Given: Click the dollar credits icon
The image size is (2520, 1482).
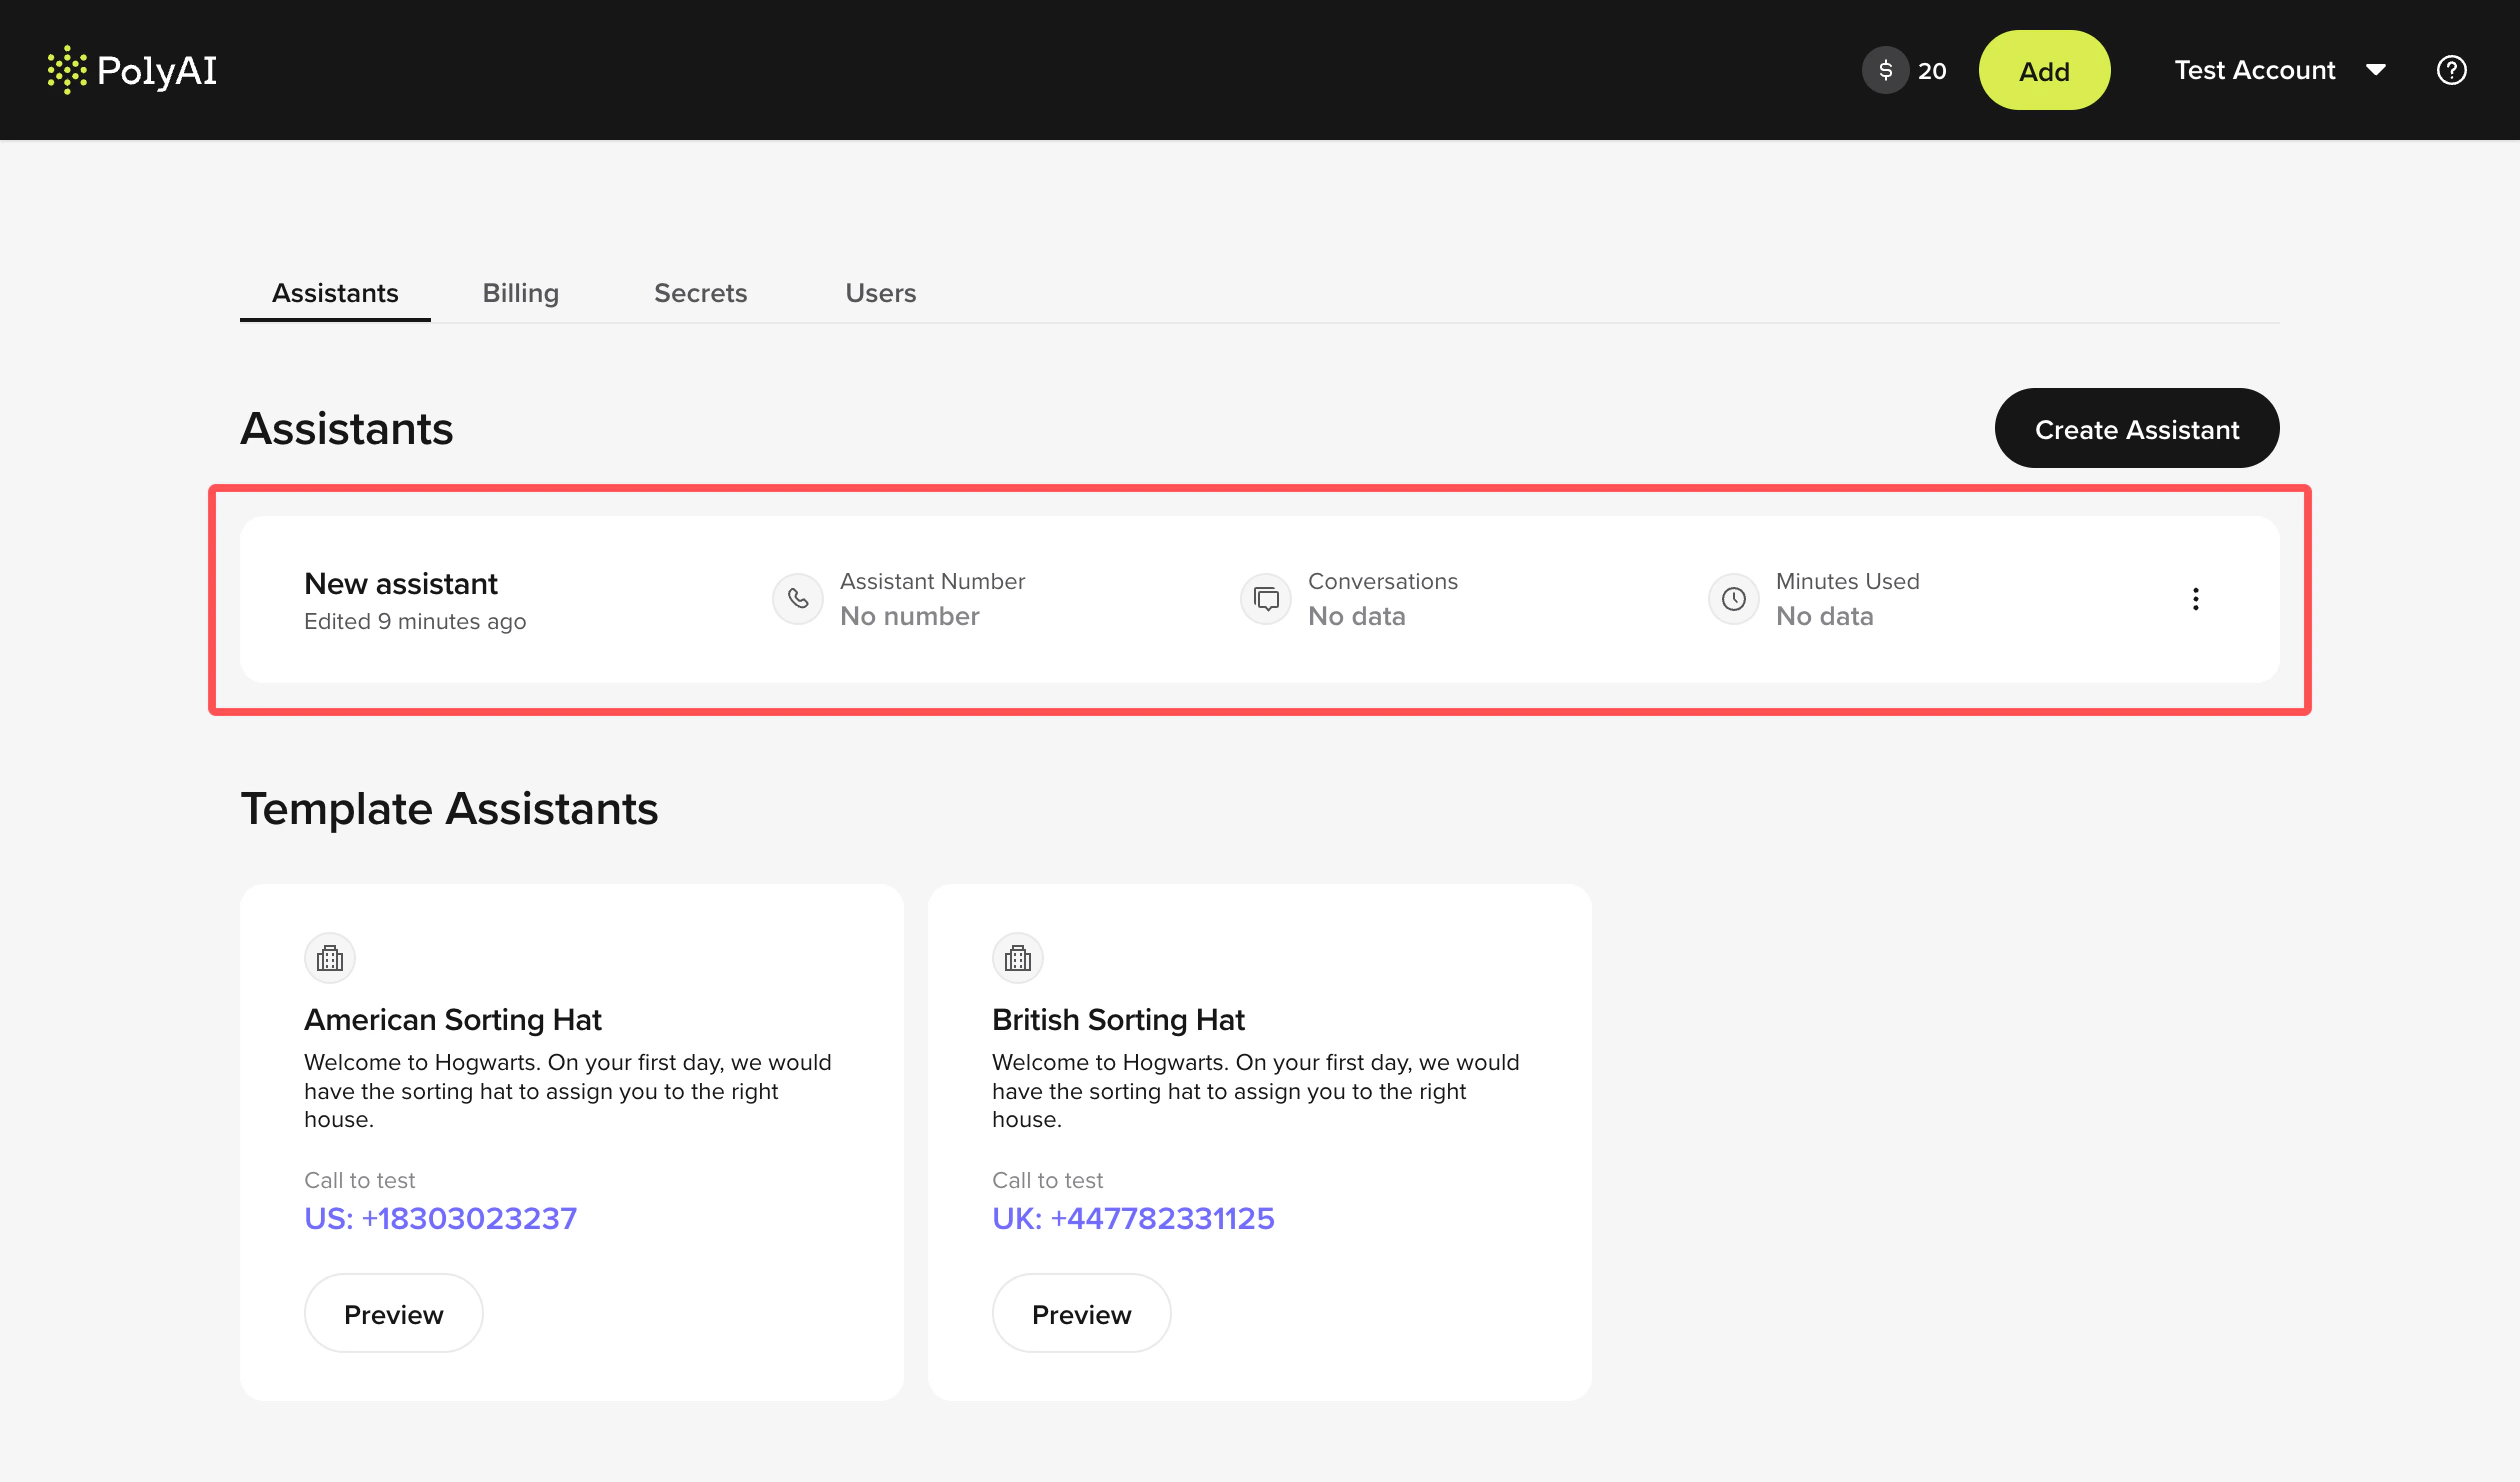Looking at the screenshot, I should tap(1885, 70).
